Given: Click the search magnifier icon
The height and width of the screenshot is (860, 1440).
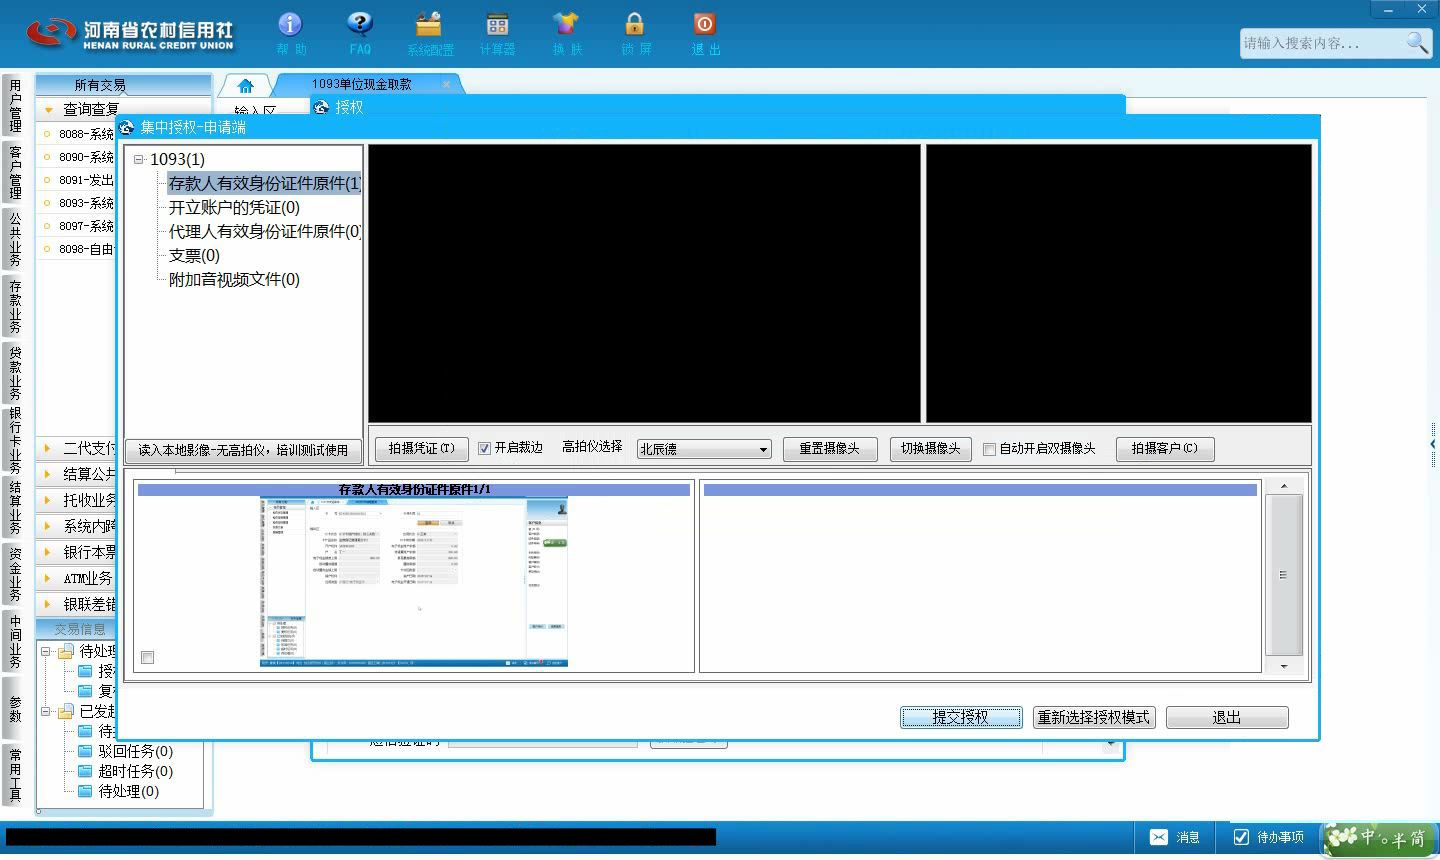Looking at the screenshot, I should (1417, 42).
